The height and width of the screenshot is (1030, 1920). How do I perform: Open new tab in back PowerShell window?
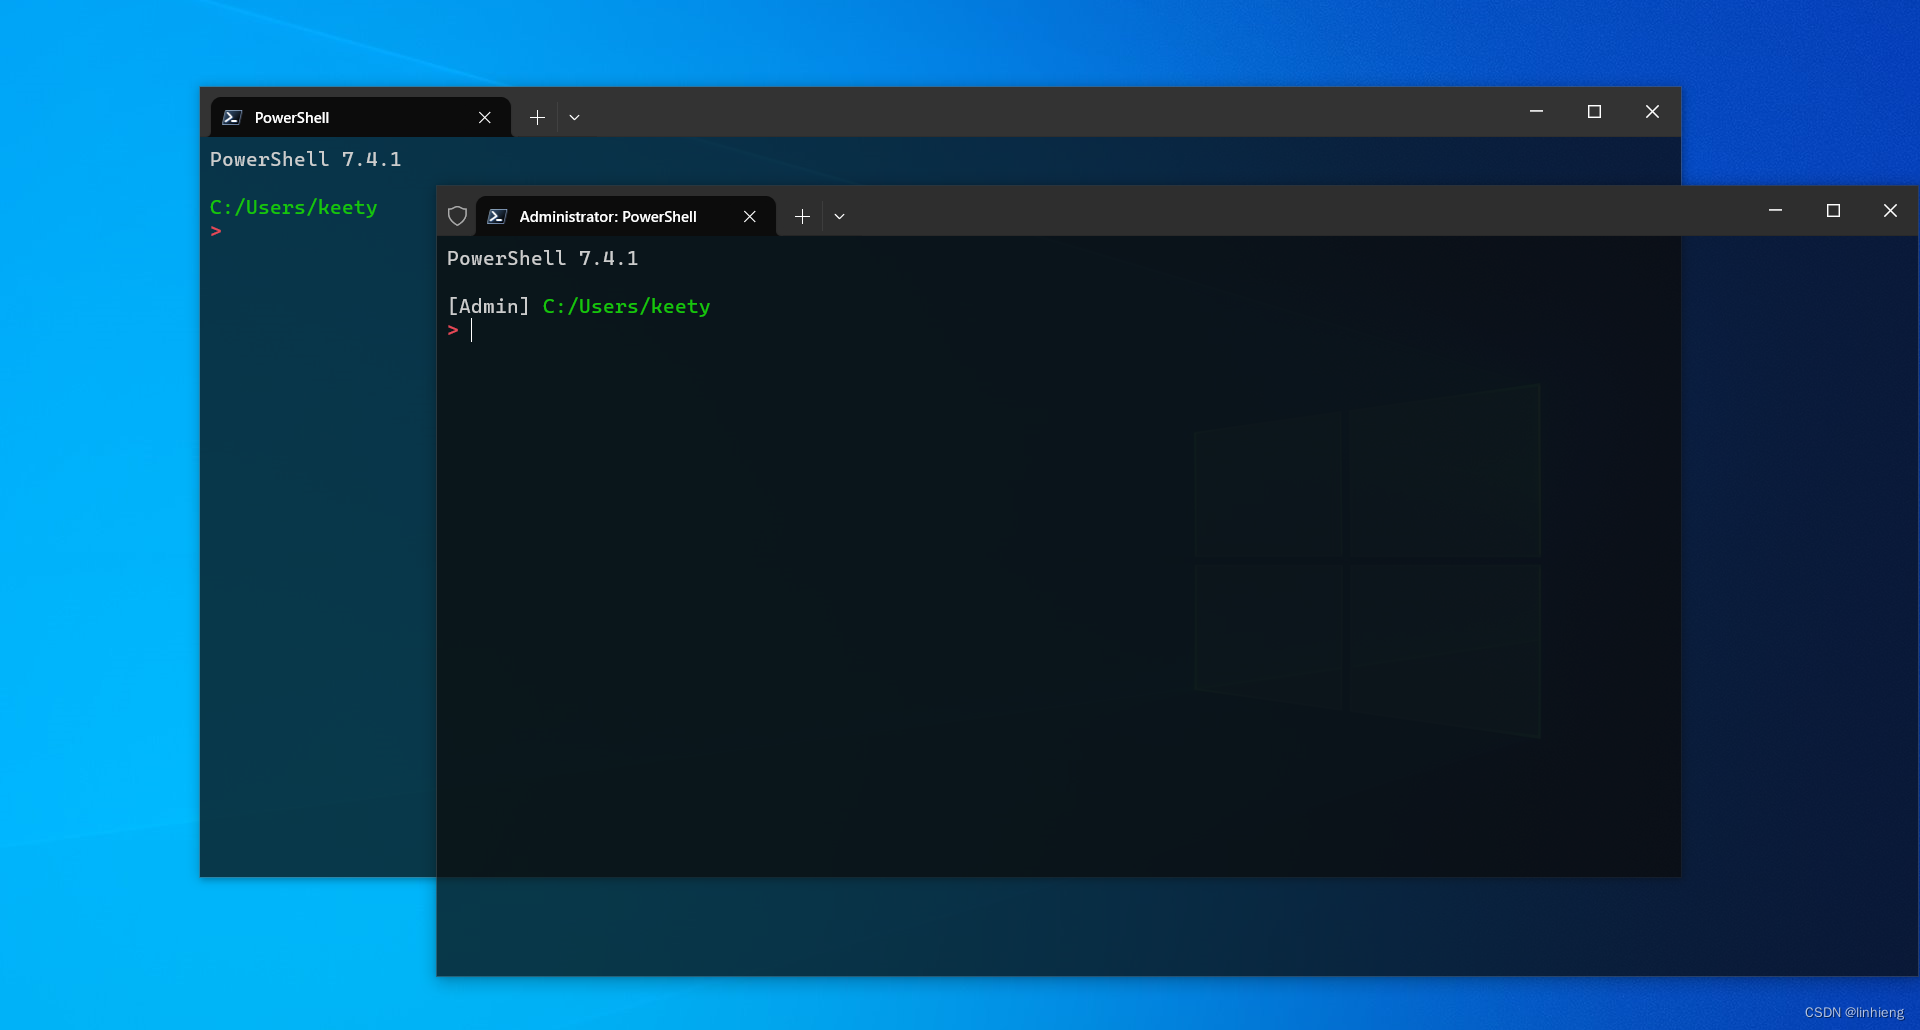(537, 118)
